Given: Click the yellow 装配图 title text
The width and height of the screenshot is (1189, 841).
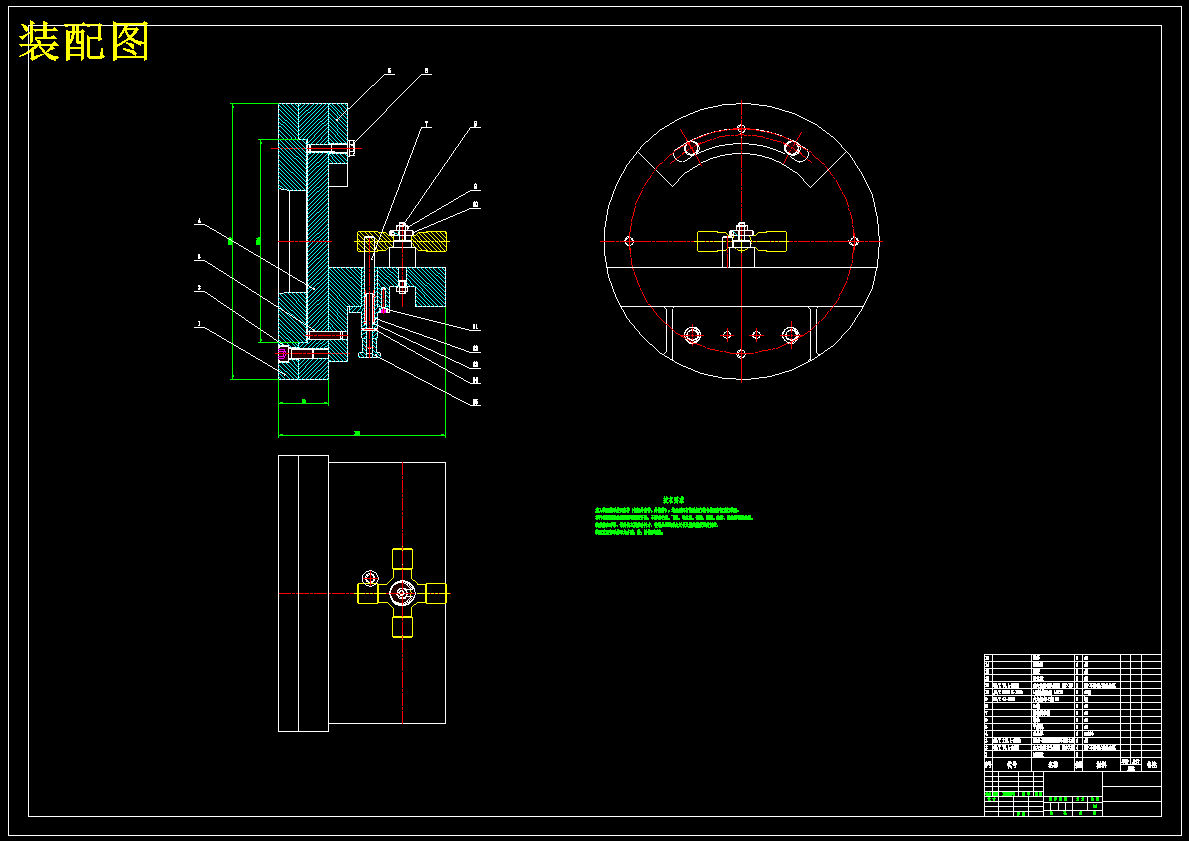Looking at the screenshot, I should pos(83,42).
